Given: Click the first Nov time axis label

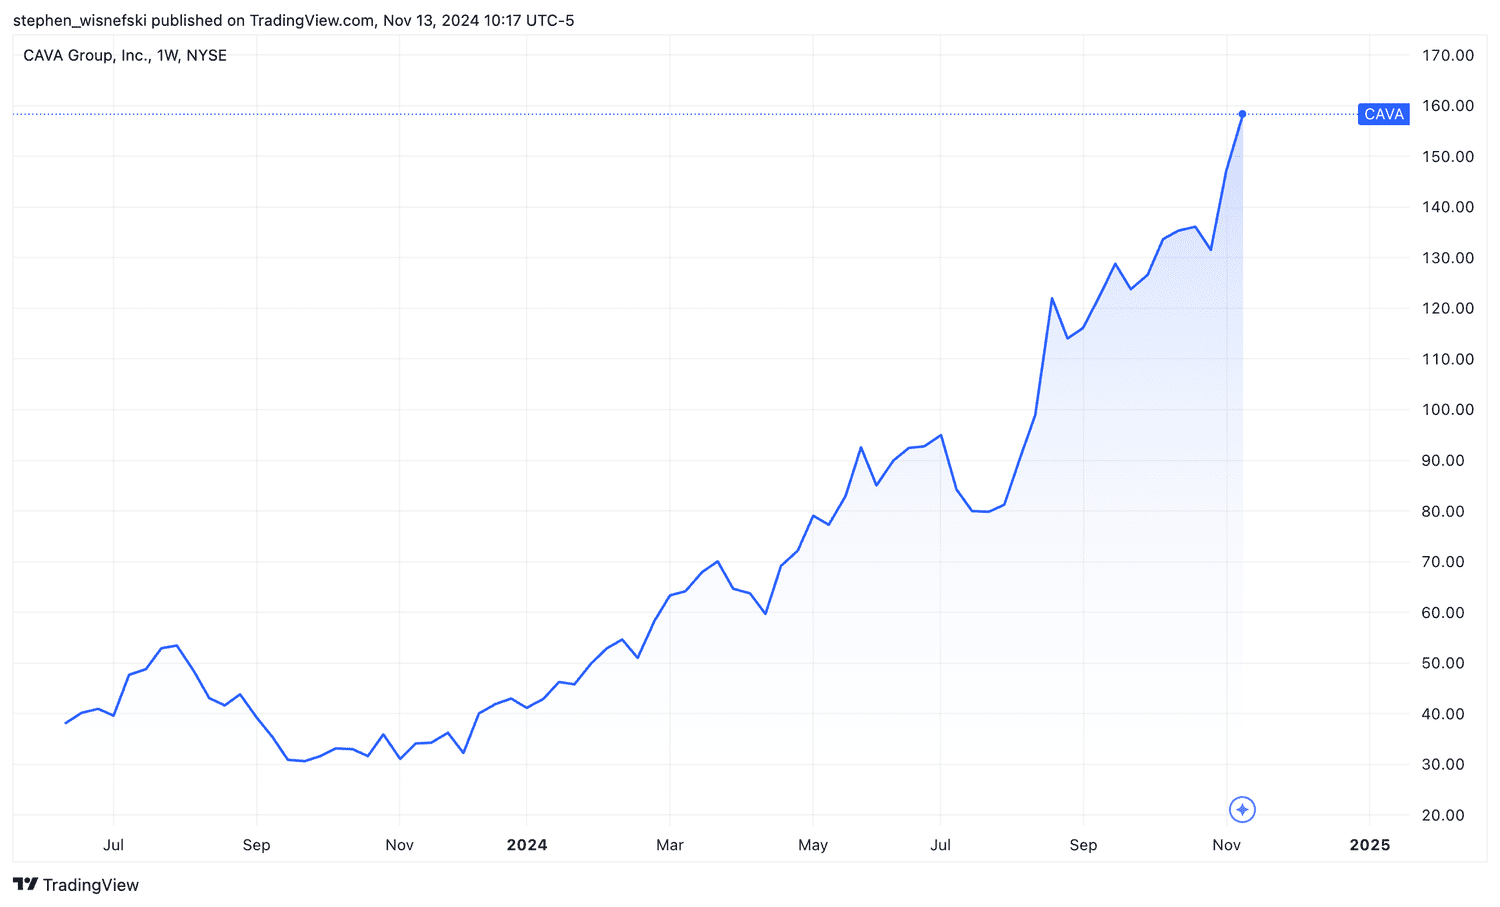Looking at the screenshot, I should pyautogui.click(x=399, y=845).
